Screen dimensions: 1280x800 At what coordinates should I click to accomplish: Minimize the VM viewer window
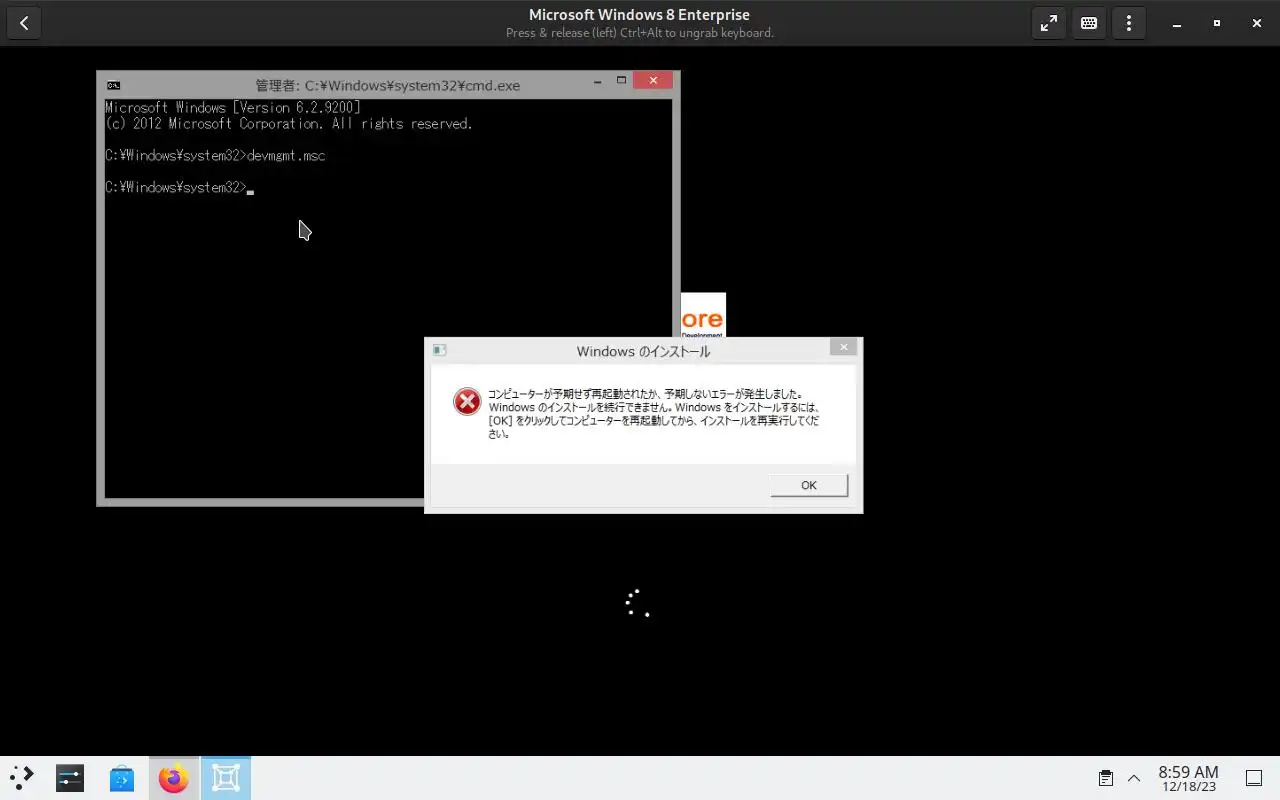click(x=1177, y=23)
